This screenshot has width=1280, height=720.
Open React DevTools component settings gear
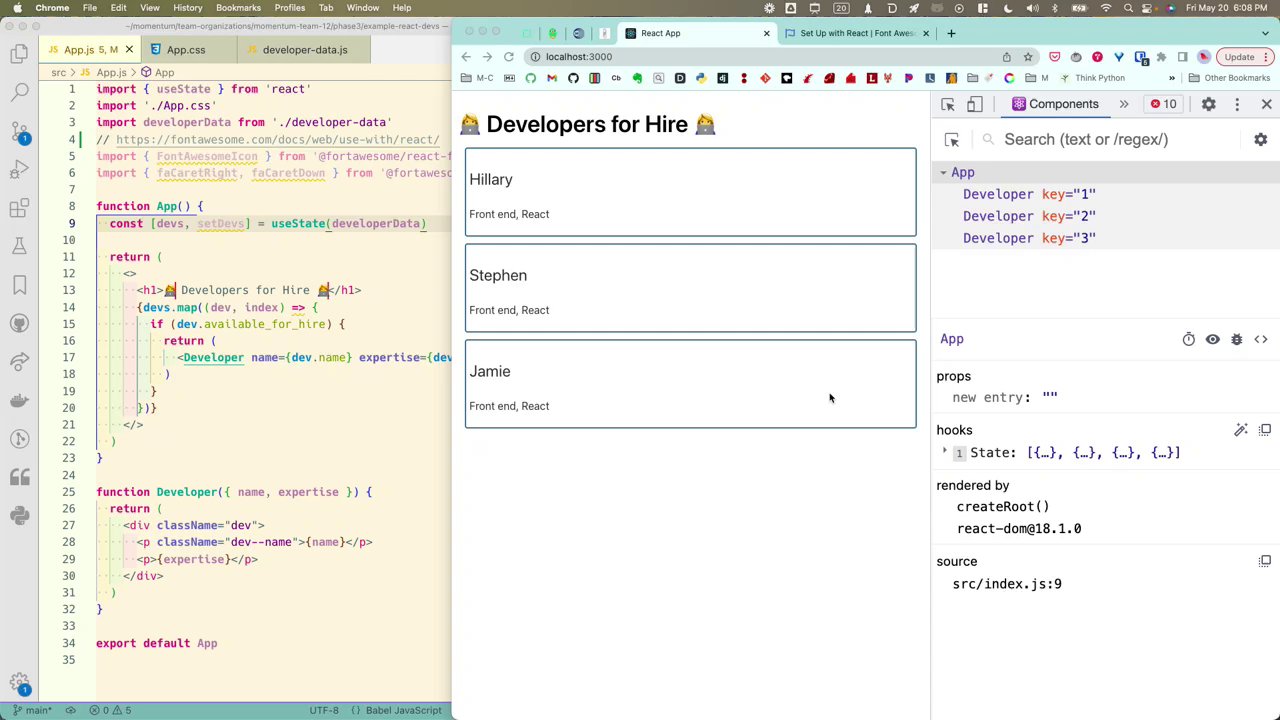pyautogui.click(x=1260, y=140)
